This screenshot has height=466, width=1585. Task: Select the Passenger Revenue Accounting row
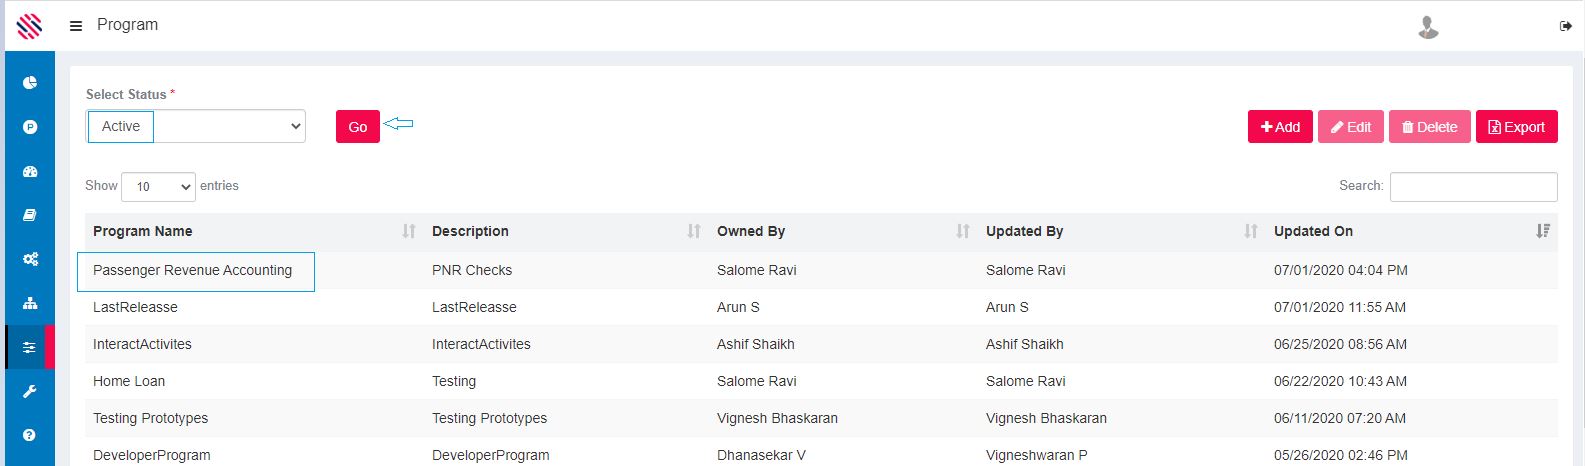(193, 271)
